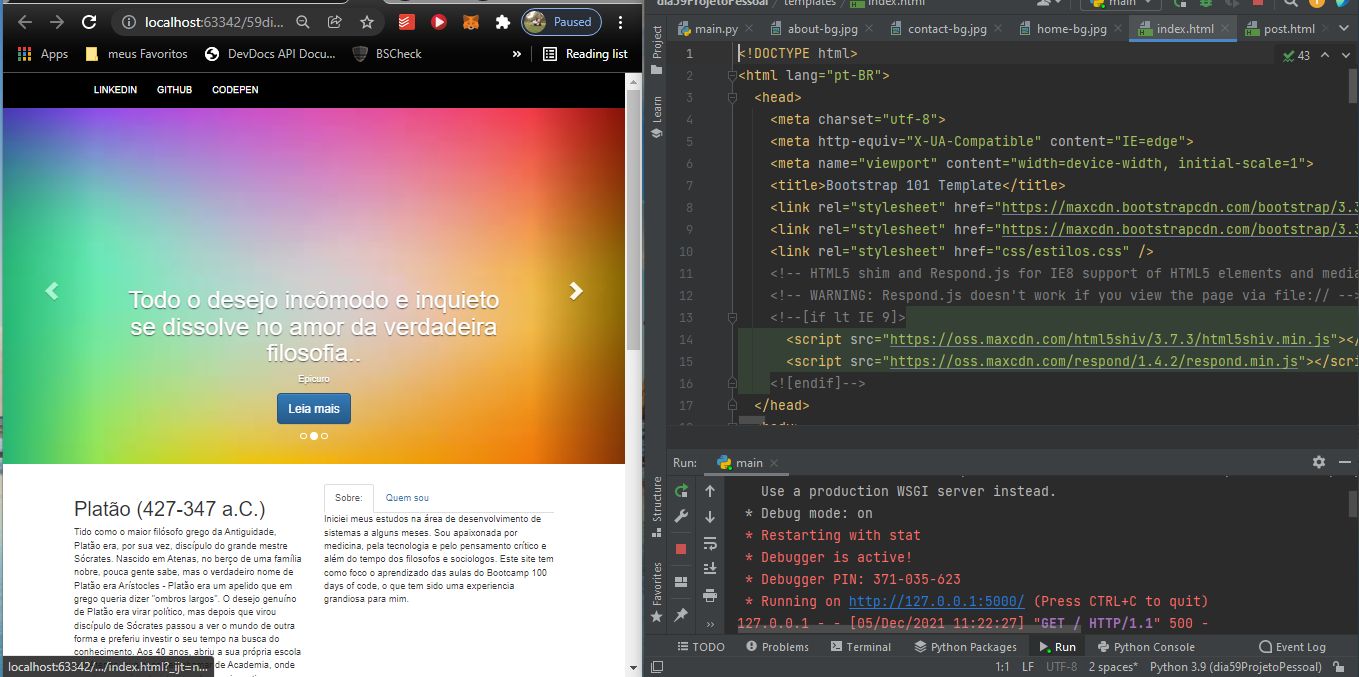Click the Leia mais button
The width and height of the screenshot is (1359, 677).
(x=314, y=408)
